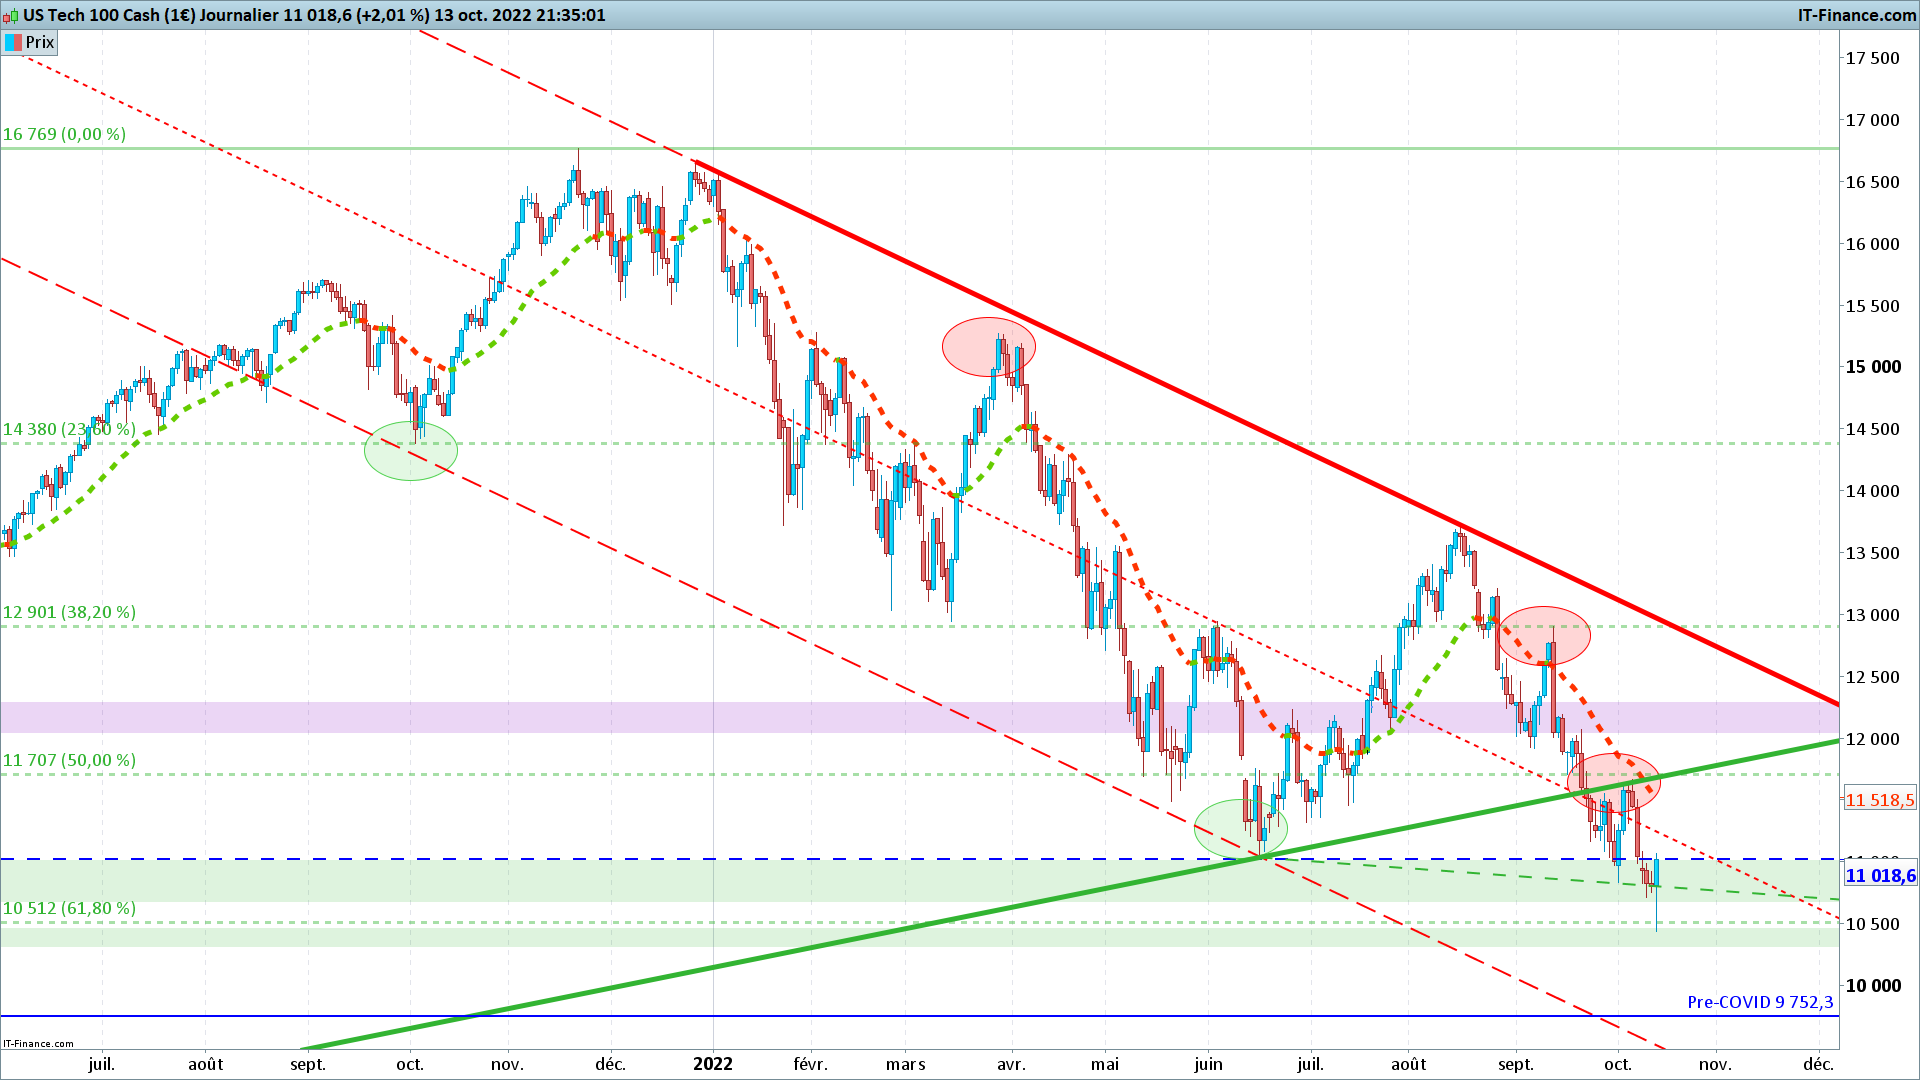Click the IT-Finance.com link at top right

[x=1856, y=15]
